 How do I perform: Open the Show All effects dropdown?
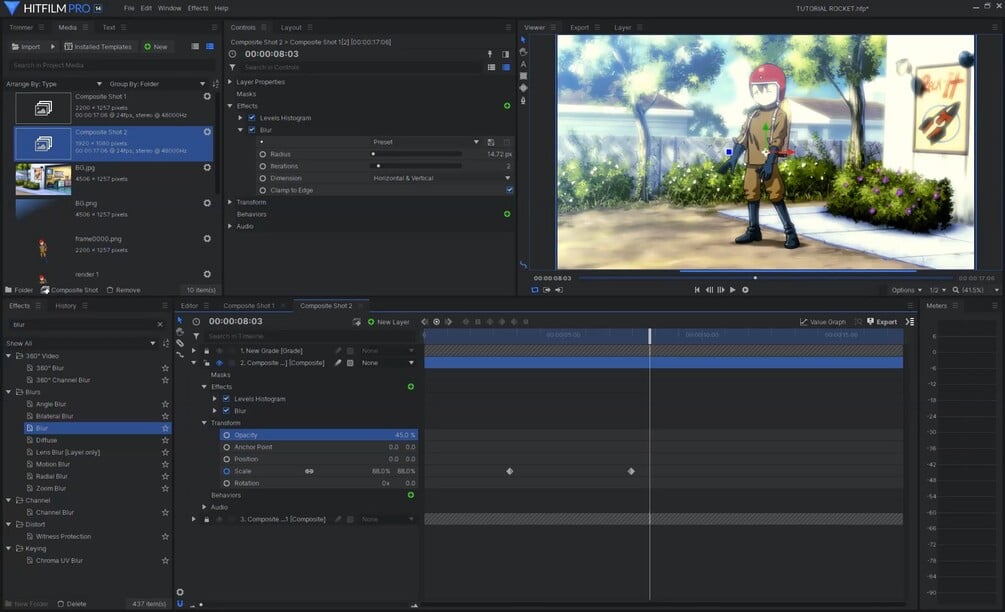pos(80,343)
